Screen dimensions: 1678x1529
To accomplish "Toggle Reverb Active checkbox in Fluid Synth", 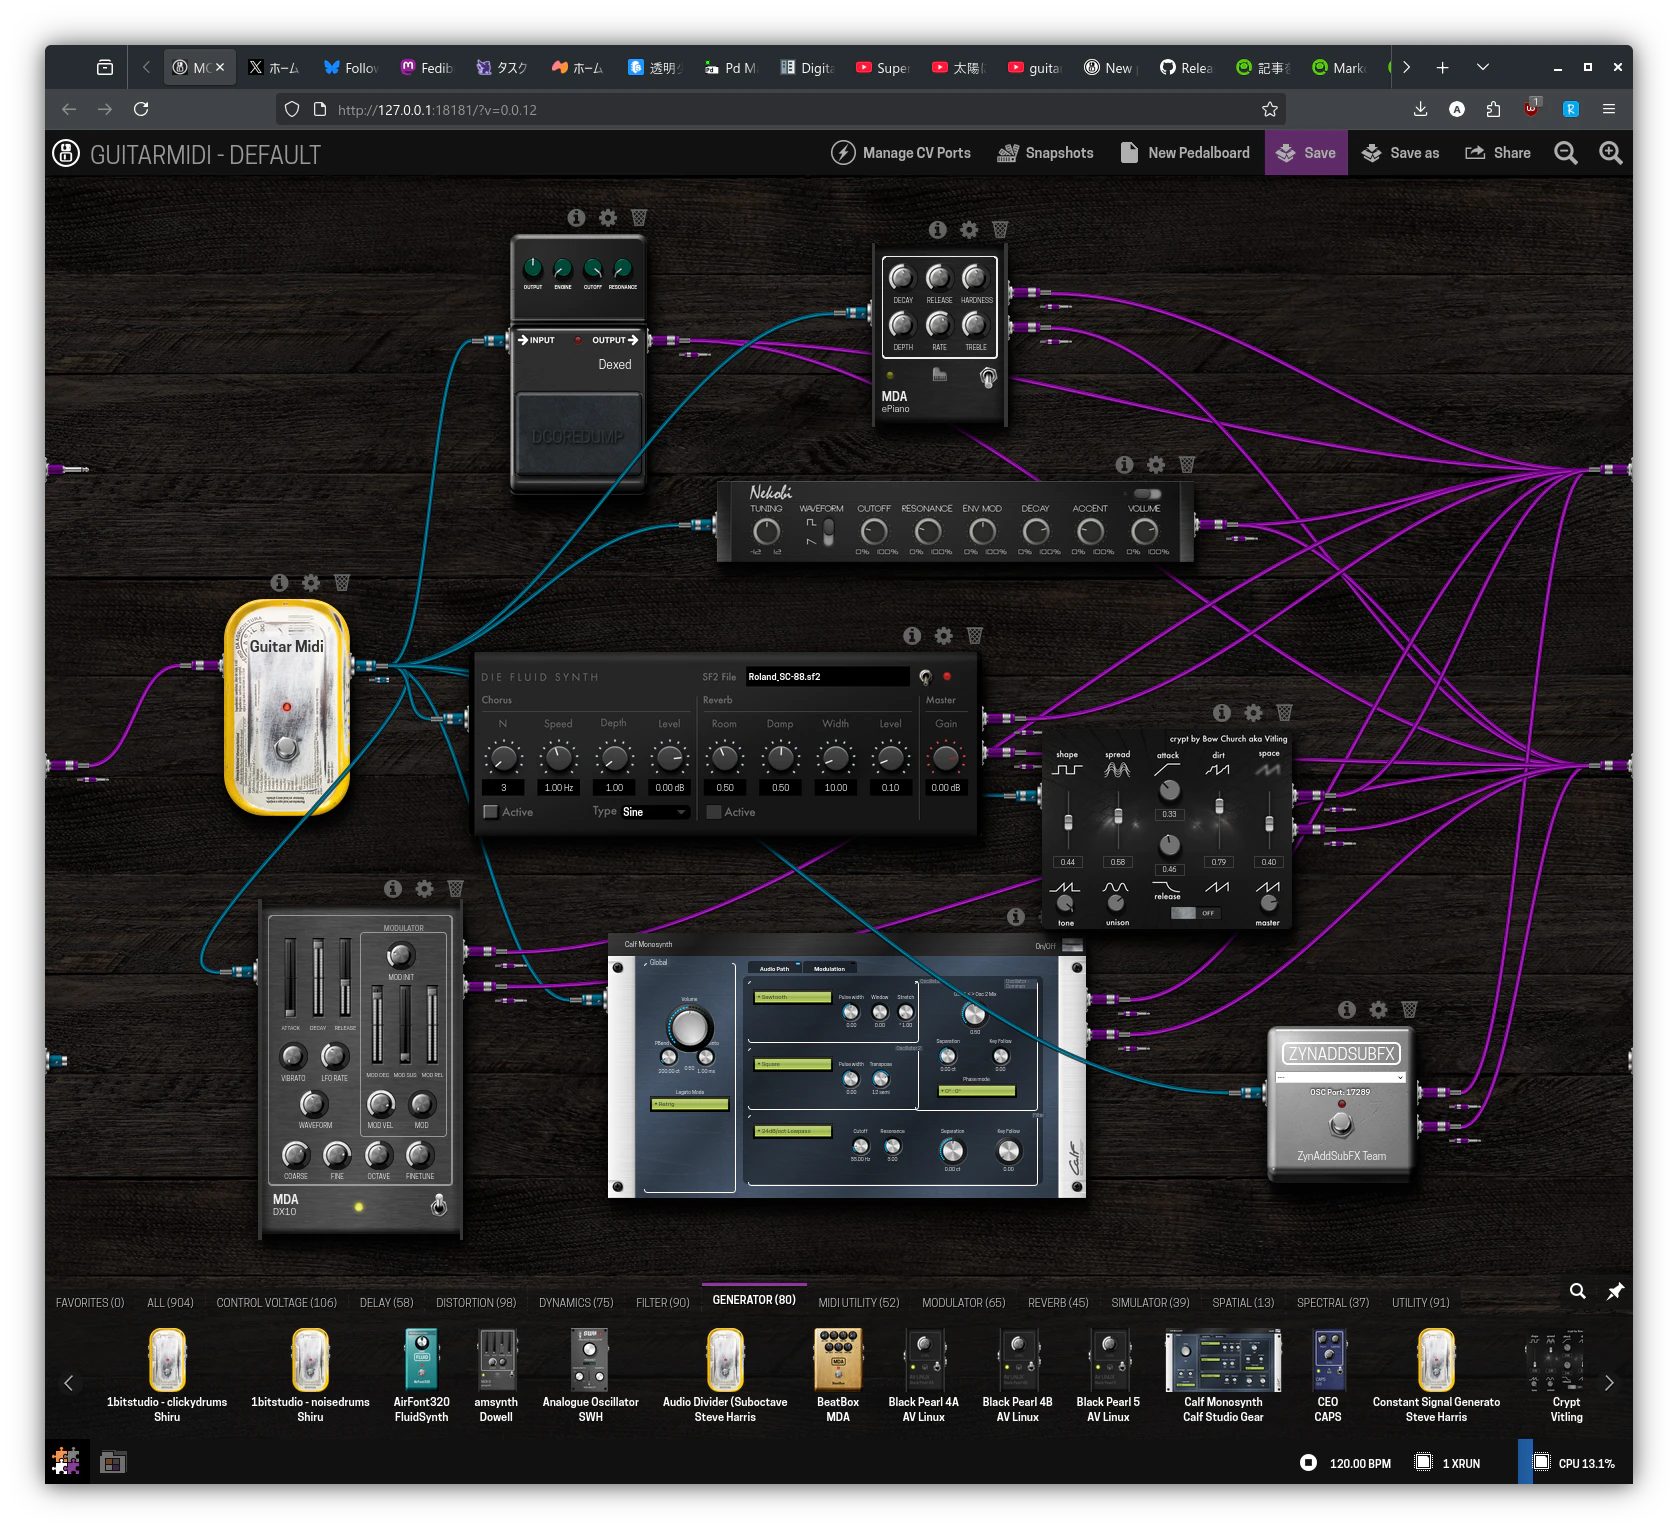I will [x=714, y=812].
